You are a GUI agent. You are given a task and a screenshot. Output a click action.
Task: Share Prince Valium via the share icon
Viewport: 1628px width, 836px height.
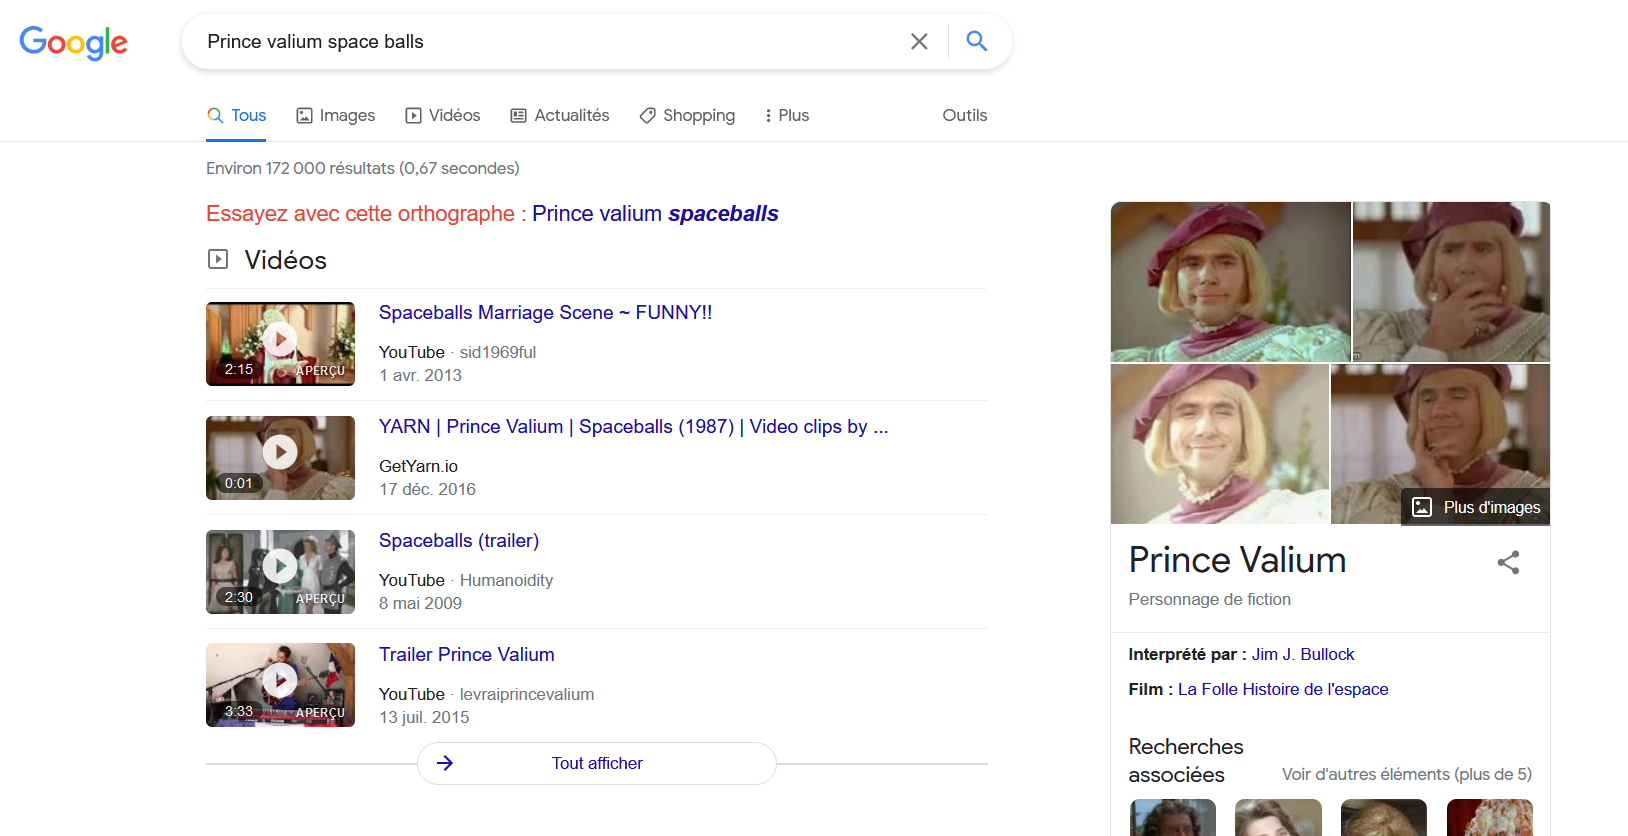(1508, 562)
